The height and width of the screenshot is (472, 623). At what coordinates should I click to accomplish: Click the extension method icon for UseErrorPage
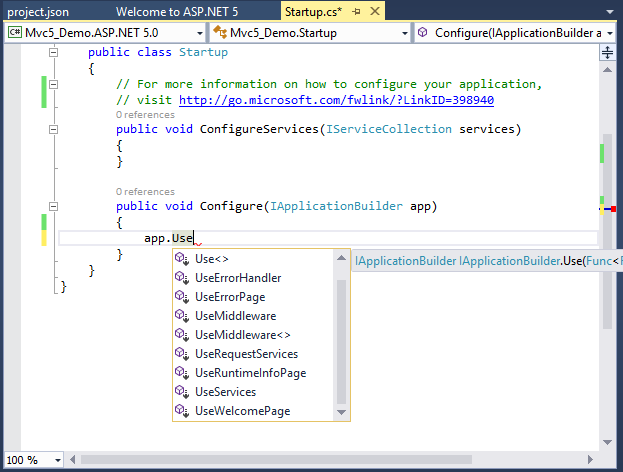point(182,297)
